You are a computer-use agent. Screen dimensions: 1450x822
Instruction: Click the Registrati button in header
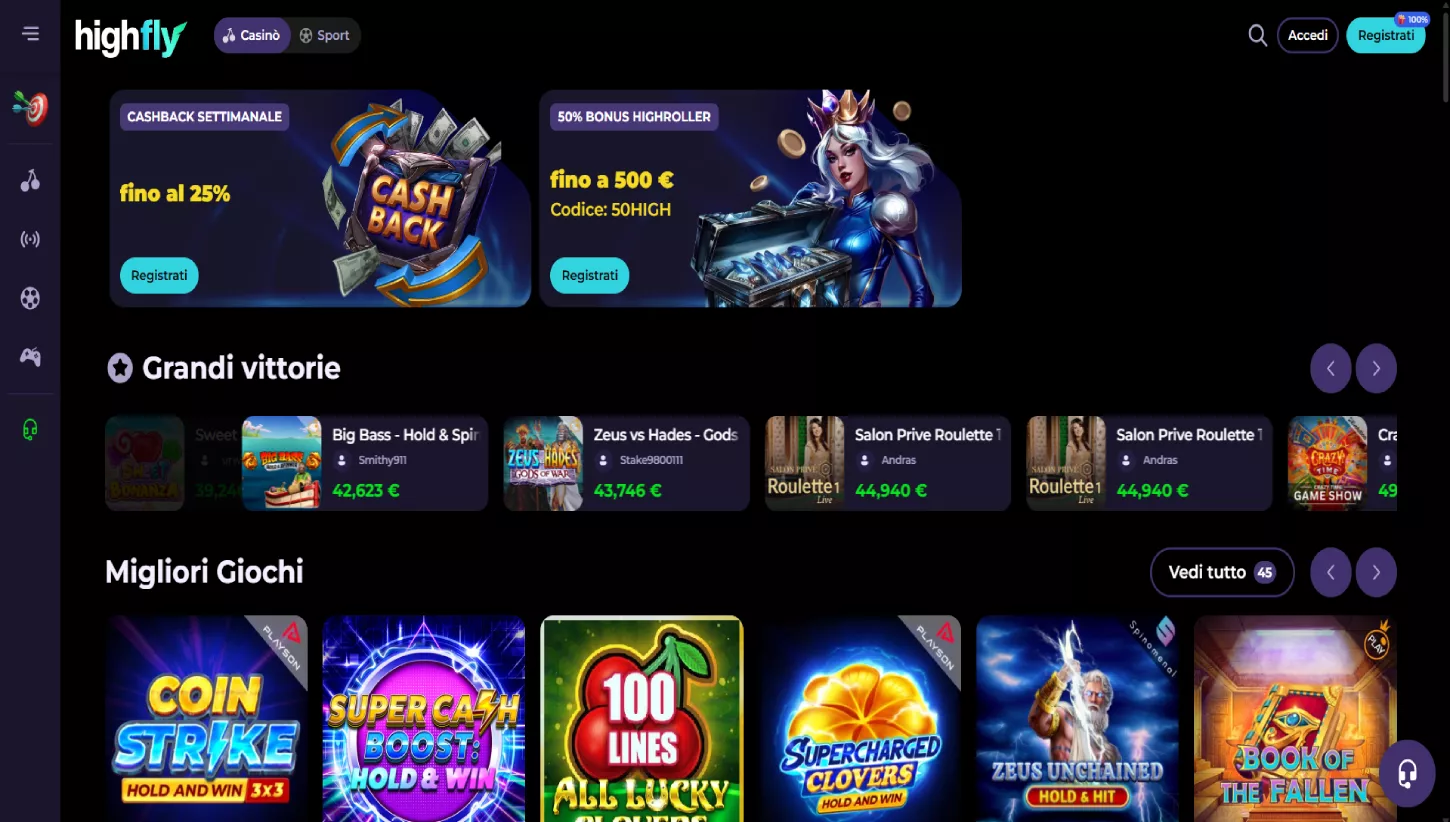click(x=1385, y=35)
